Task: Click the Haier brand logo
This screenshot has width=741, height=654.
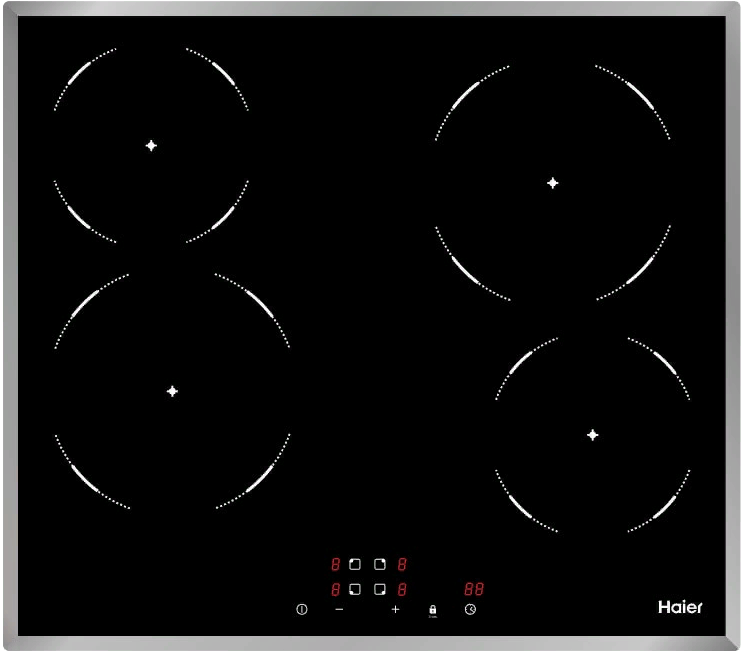Action: click(679, 608)
